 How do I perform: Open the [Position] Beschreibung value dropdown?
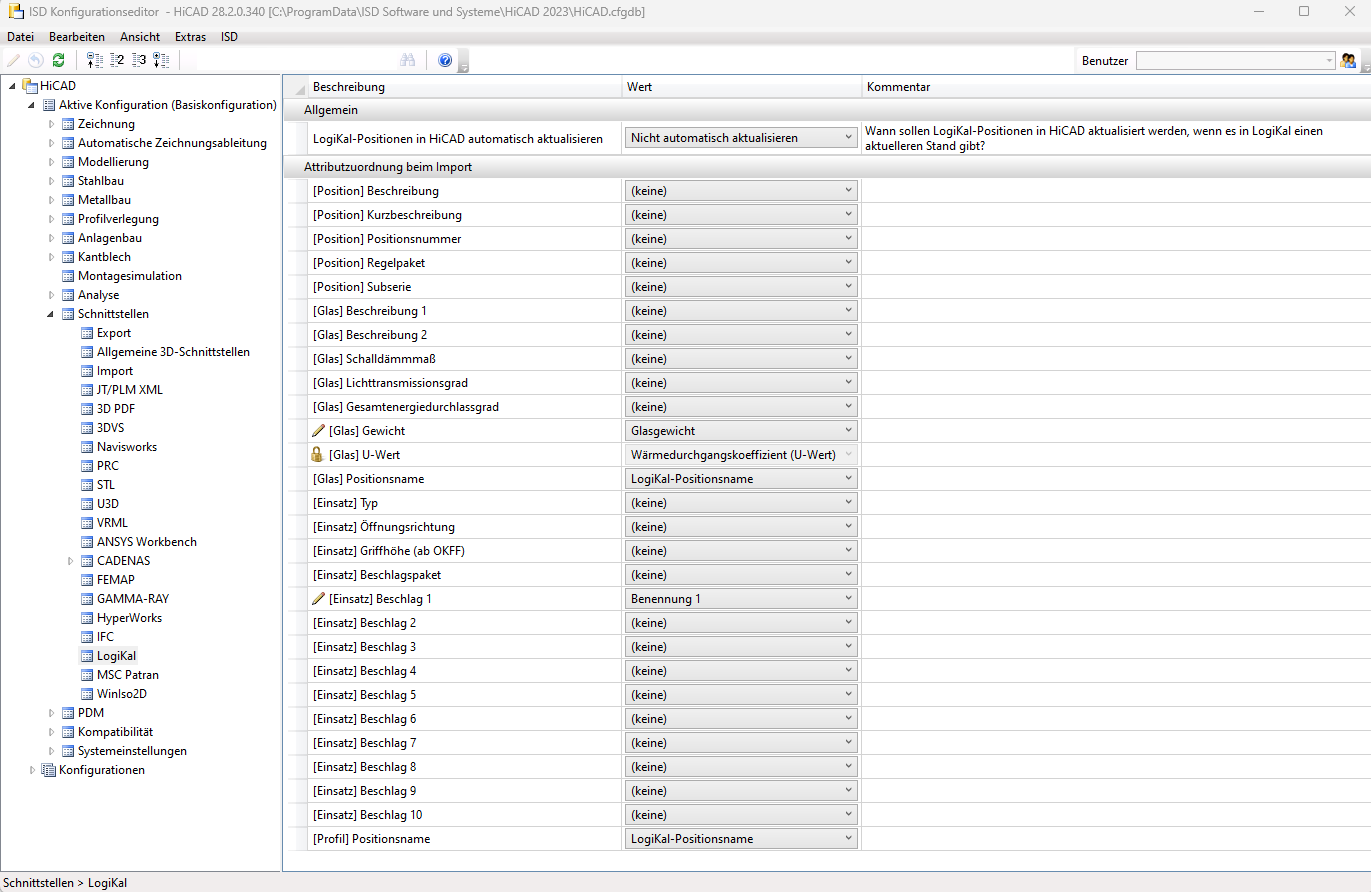tap(741, 191)
